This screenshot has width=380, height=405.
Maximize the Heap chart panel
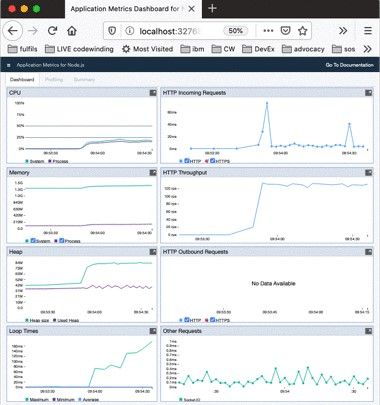(153, 252)
